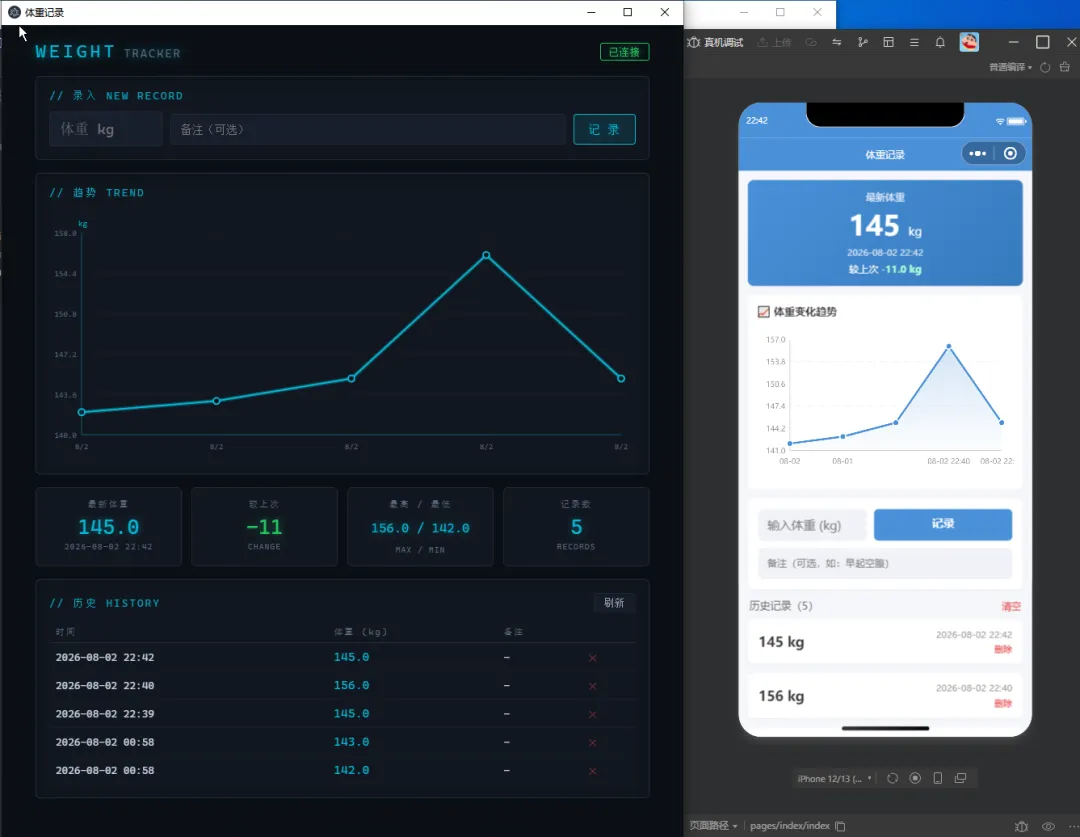Click the 5 RECORDS stat card
Viewport: 1080px width, 837px height.
pyautogui.click(x=576, y=526)
